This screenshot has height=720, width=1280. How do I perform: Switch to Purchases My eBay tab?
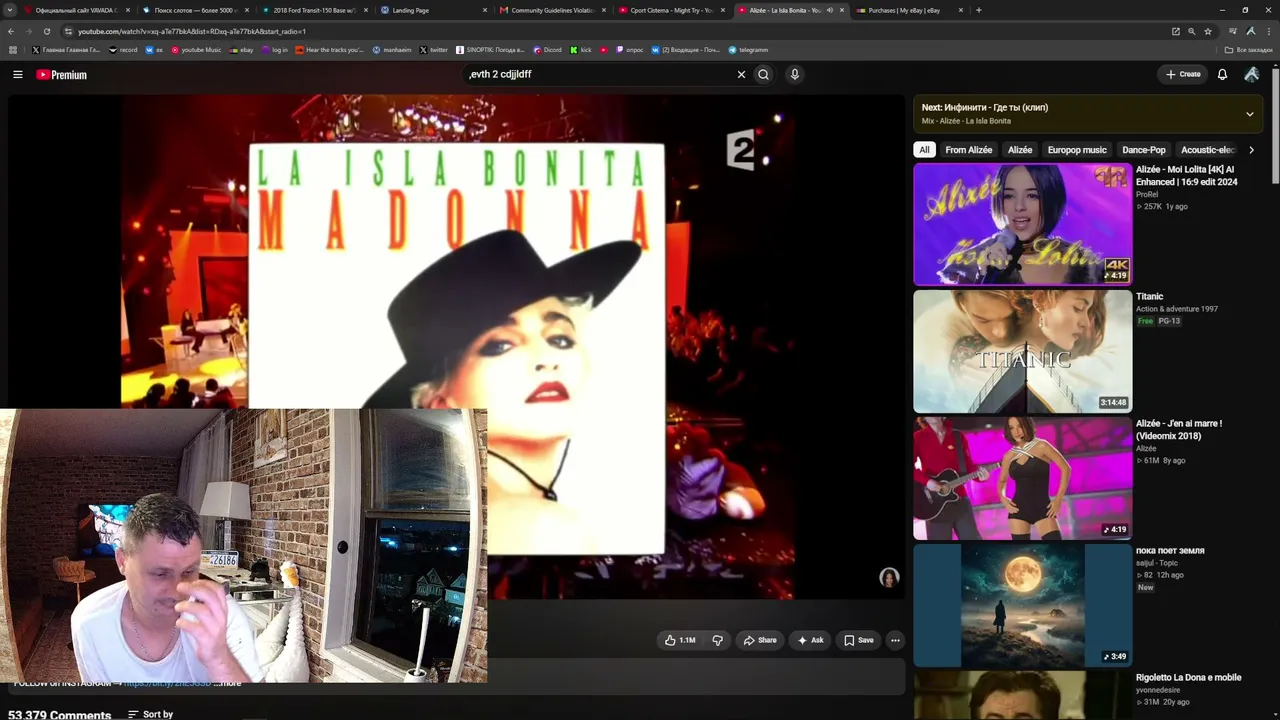[910, 10]
